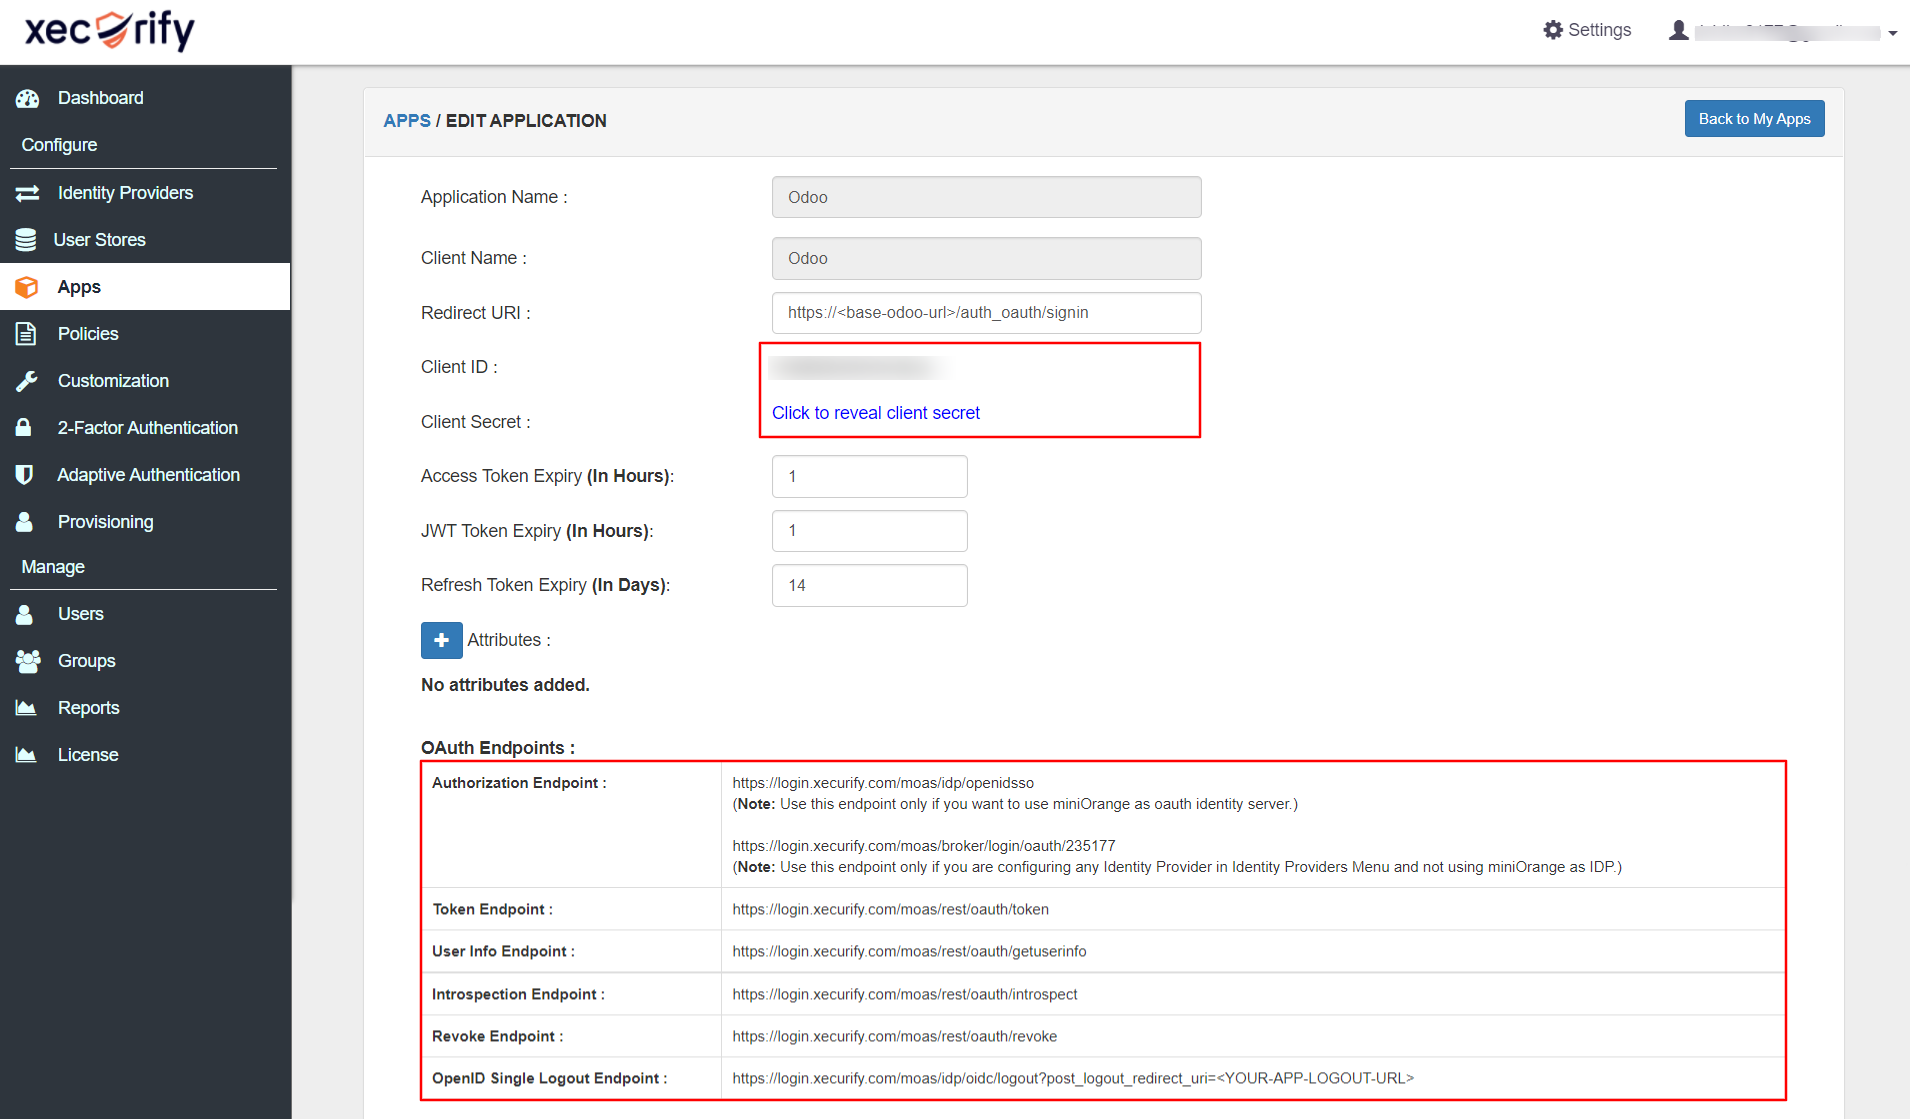The width and height of the screenshot is (1910, 1119).
Task: Click the blurred Client ID value
Action: (858, 368)
